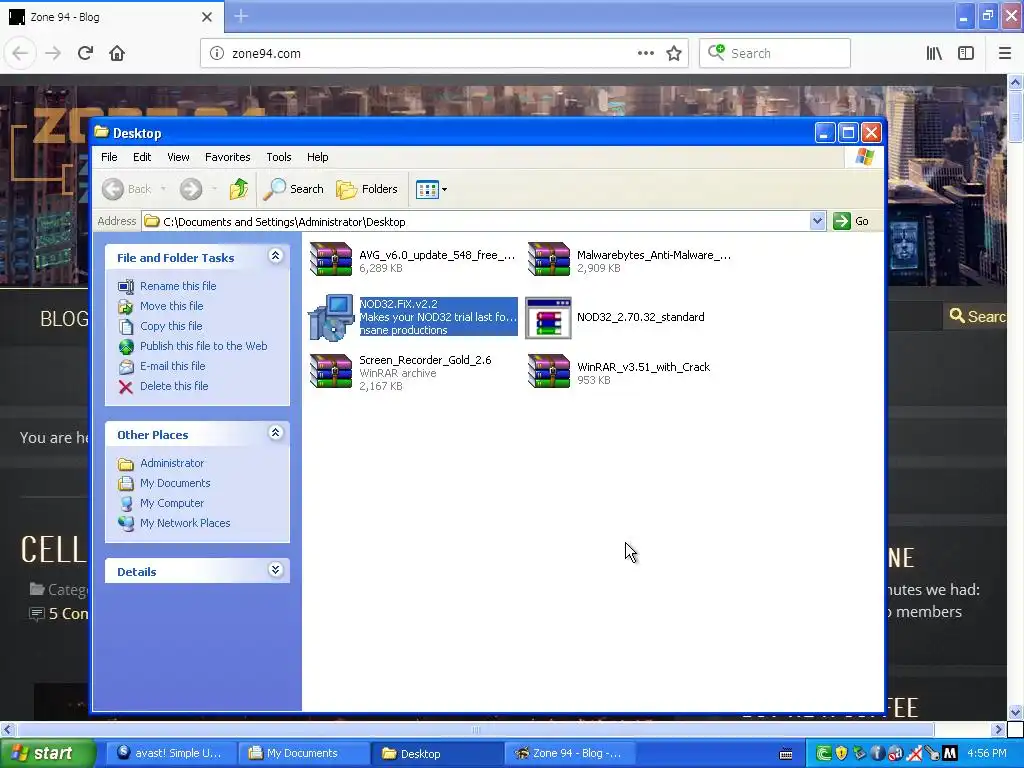Toggle the Folders pane in Explorer

click(x=367, y=189)
